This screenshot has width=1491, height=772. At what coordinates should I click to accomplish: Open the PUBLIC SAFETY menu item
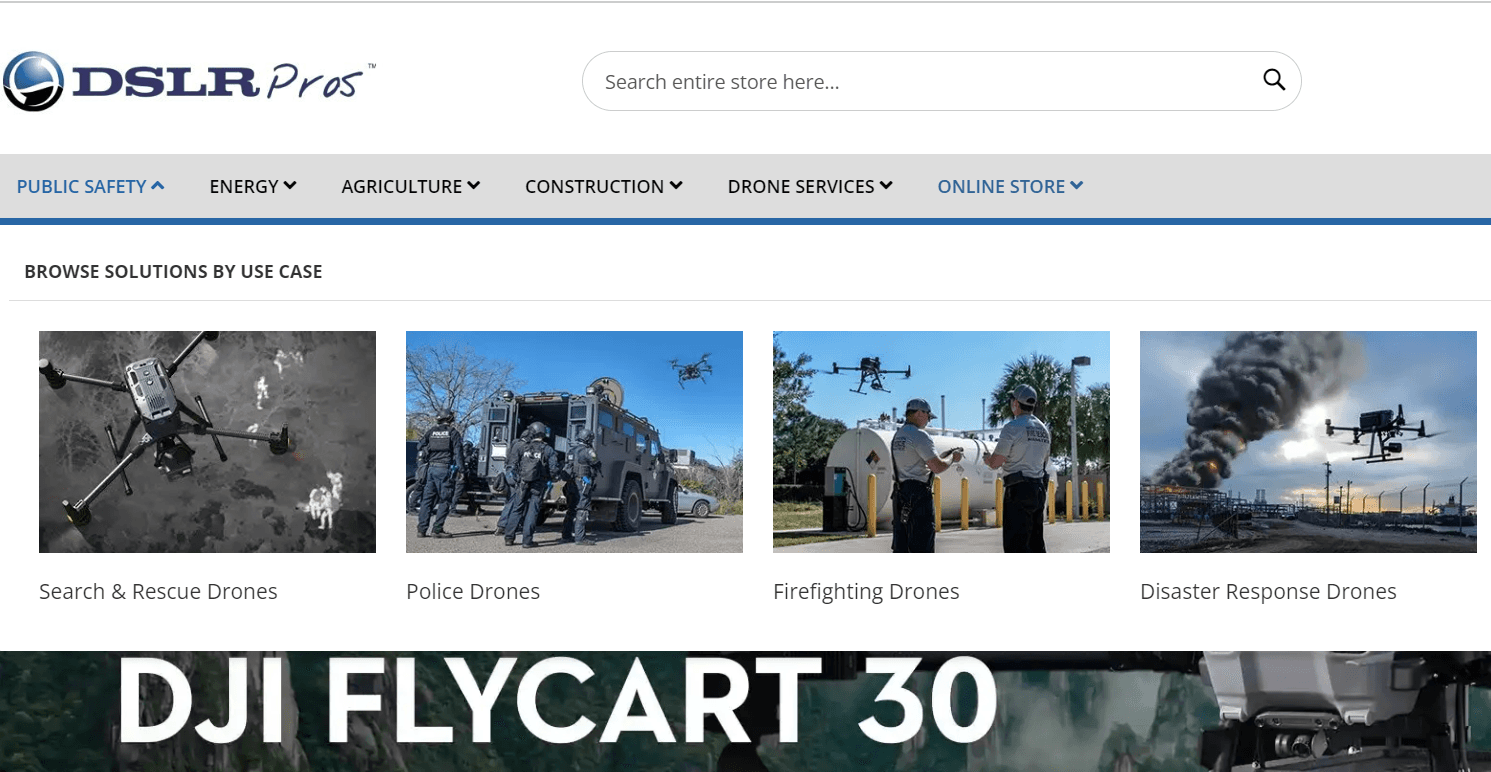(x=82, y=186)
